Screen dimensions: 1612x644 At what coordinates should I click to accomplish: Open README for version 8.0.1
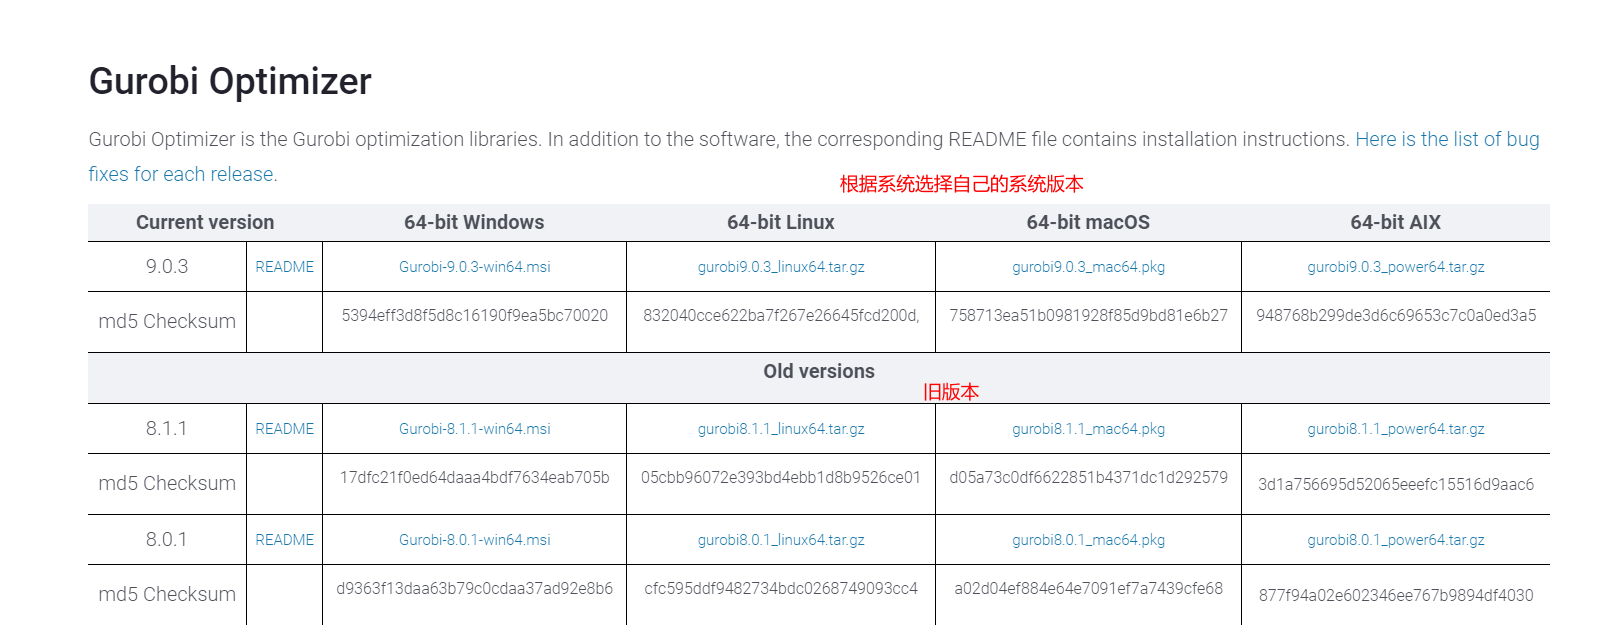point(285,540)
